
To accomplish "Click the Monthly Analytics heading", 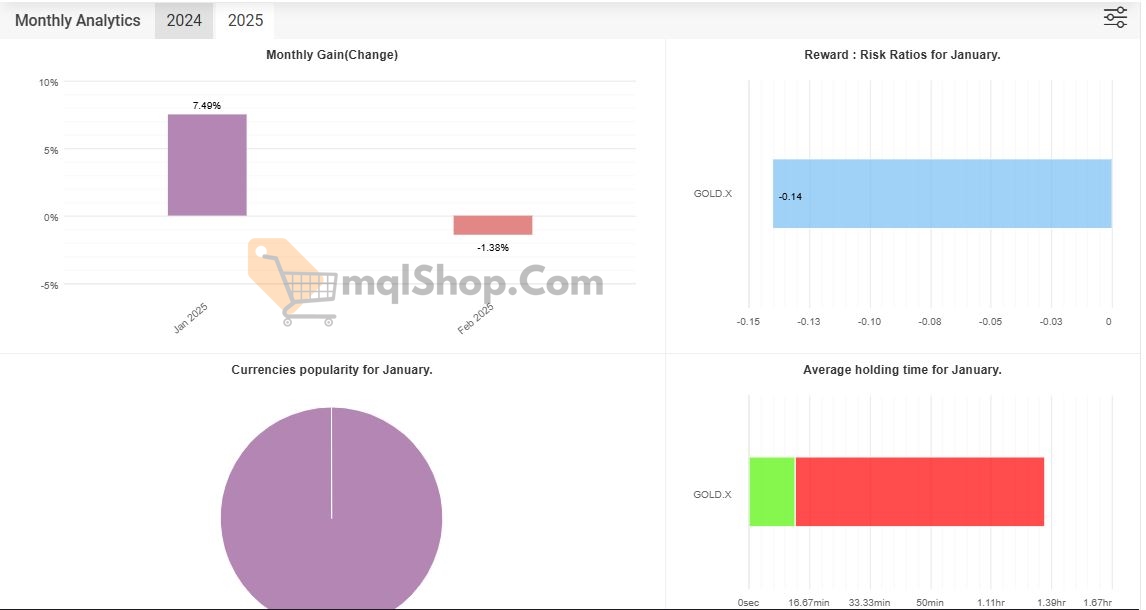I will (78, 20).
